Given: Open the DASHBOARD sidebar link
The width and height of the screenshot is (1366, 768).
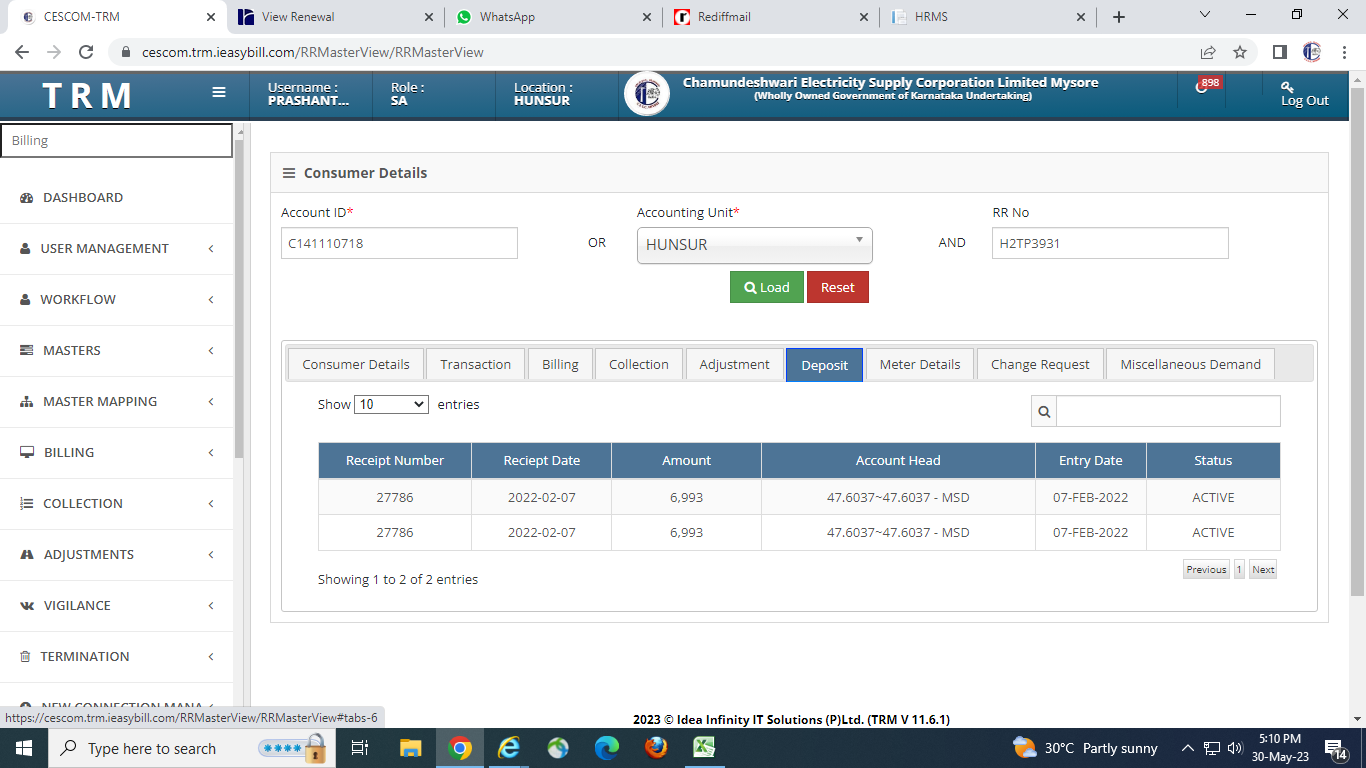Looking at the screenshot, I should click(83, 198).
